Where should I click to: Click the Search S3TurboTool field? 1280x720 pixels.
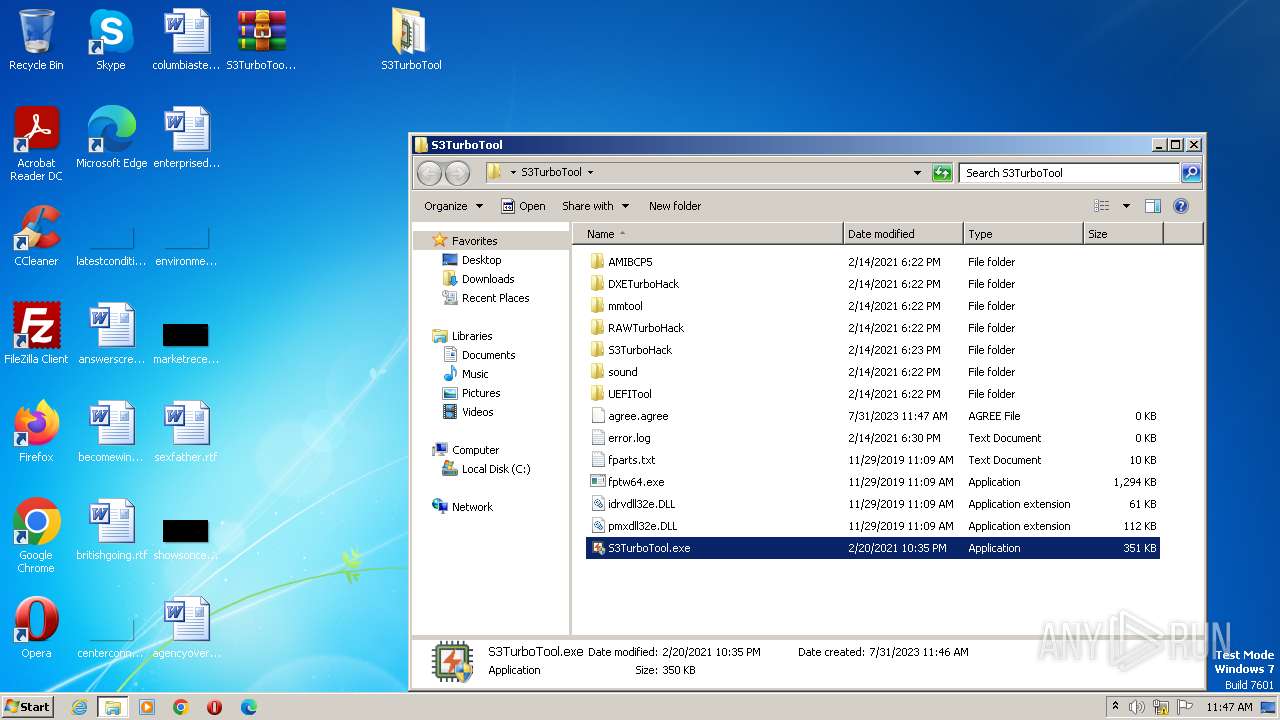1068,173
